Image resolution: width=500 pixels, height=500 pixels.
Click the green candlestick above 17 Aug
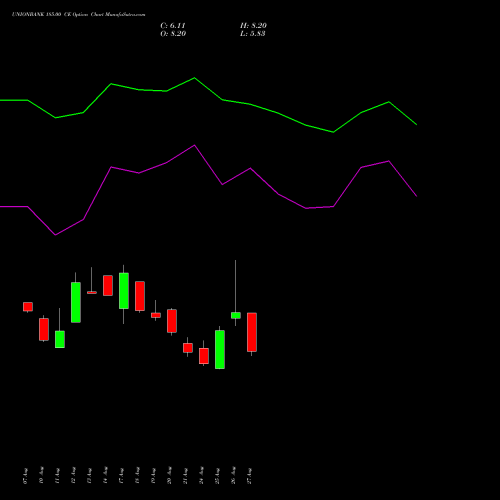pyautogui.click(x=124, y=291)
